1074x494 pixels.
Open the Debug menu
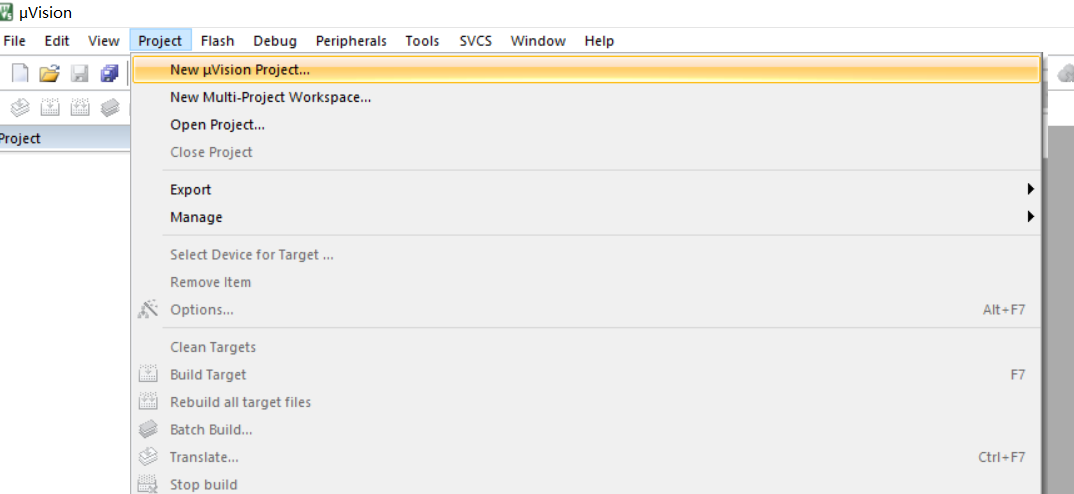tap(275, 41)
